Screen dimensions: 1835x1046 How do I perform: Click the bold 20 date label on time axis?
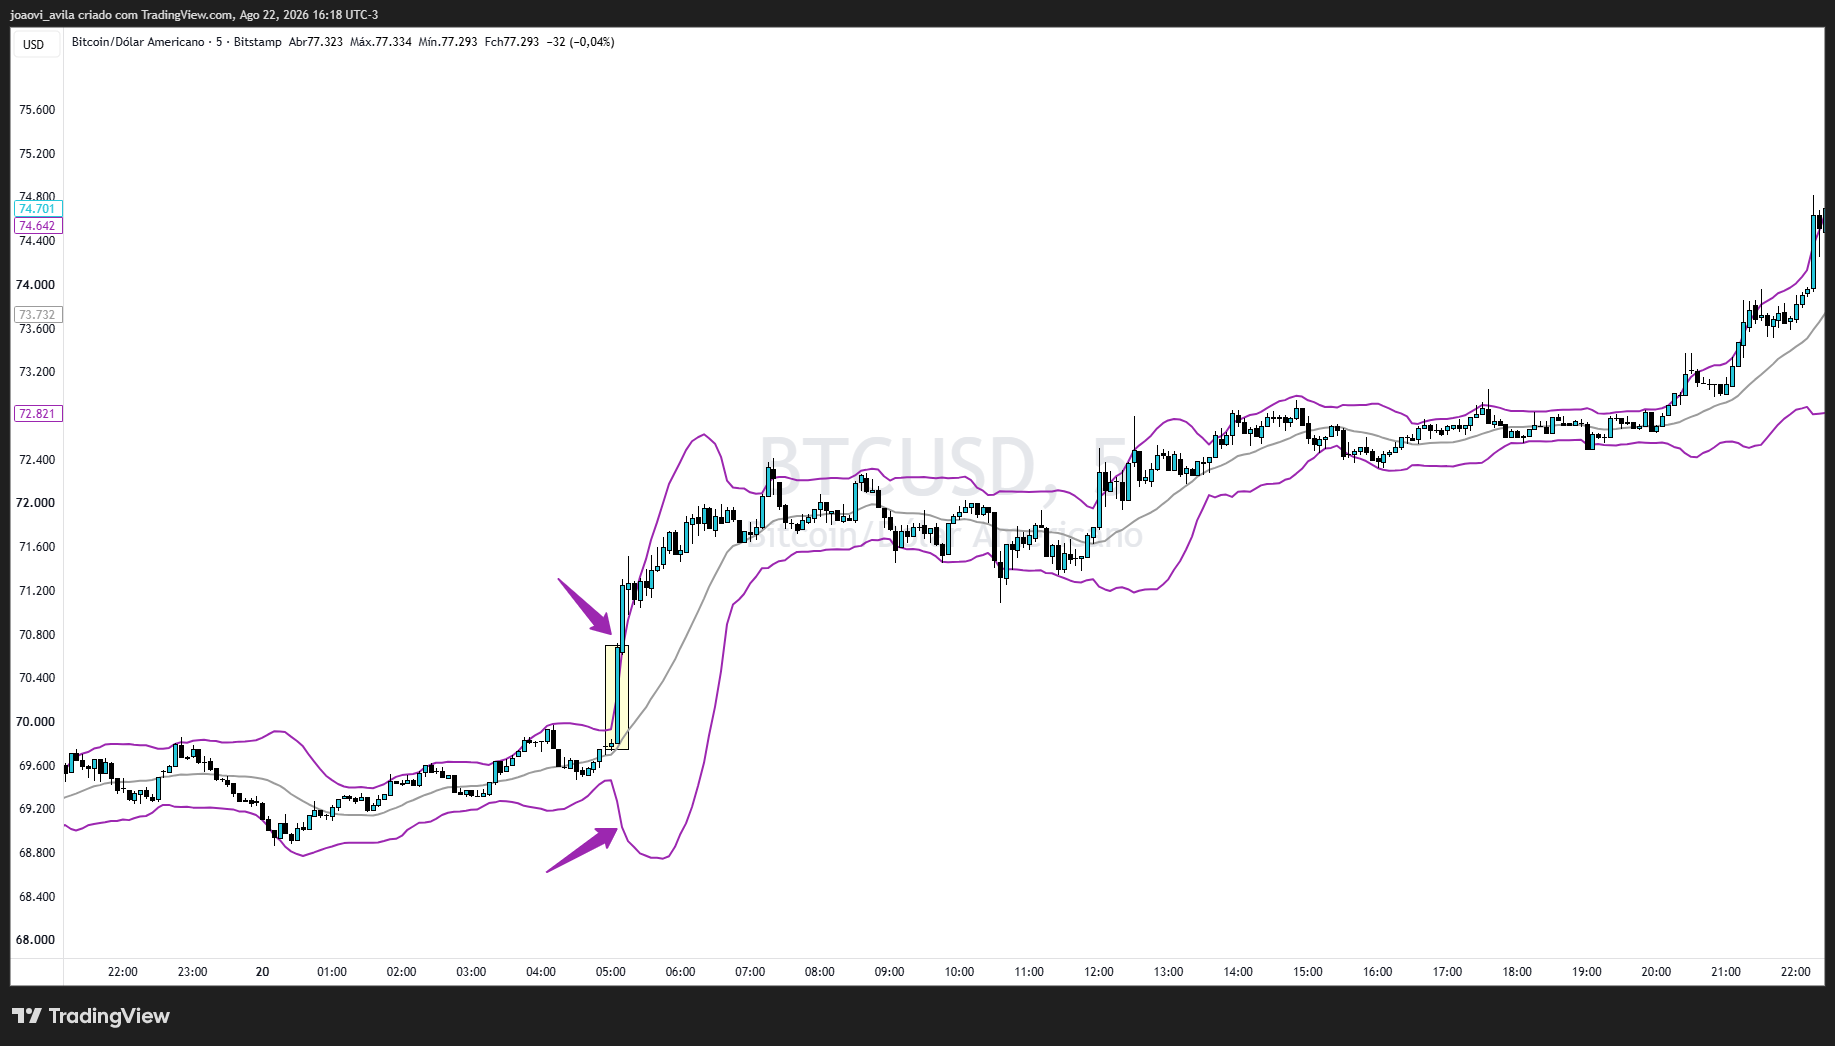[x=262, y=972]
